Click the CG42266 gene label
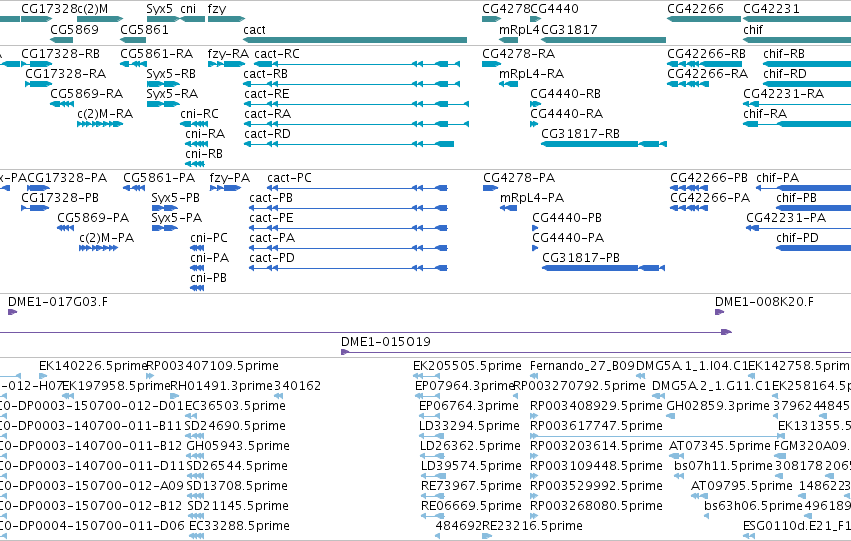This screenshot has width=851, height=541. (x=695, y=9)
